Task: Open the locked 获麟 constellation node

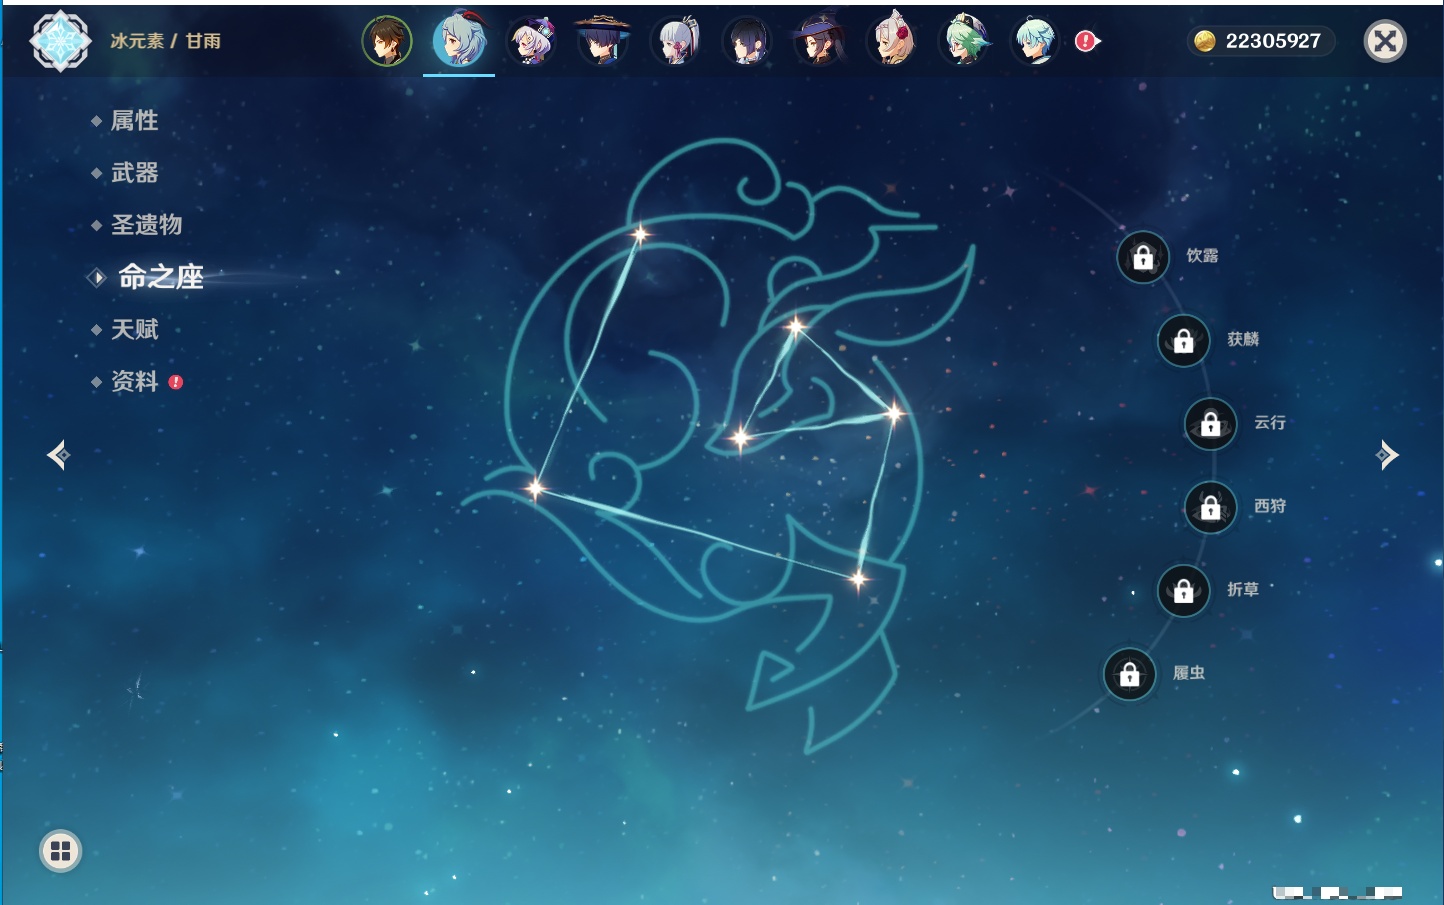Action: coord(1184,341)
